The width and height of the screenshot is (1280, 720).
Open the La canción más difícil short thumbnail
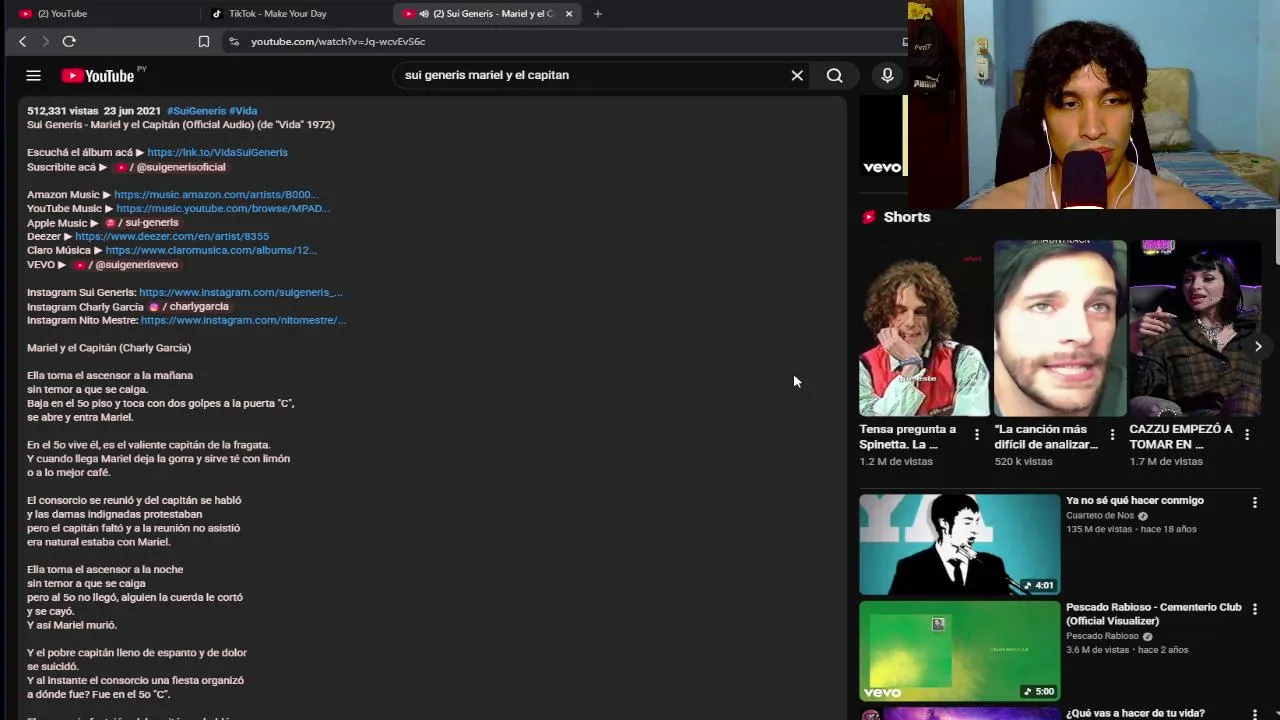pos(1060,328)
